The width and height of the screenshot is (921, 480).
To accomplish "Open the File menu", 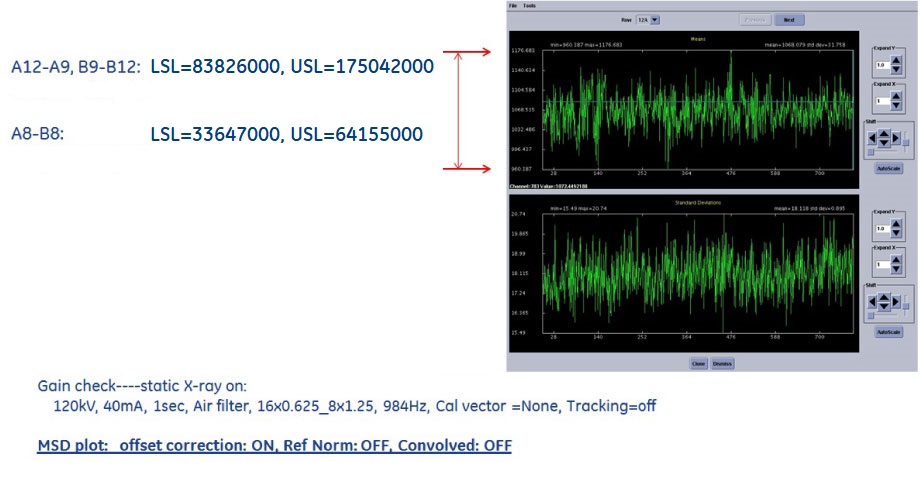I will tap(513, 5).
